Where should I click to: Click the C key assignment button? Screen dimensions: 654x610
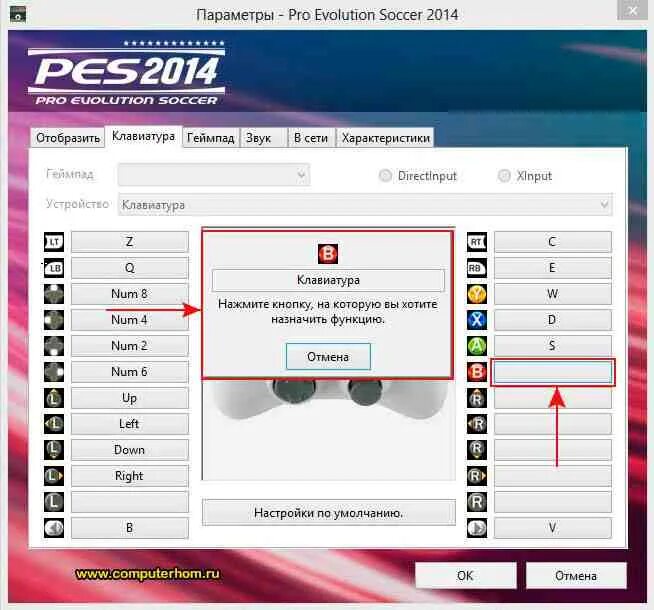(553, 242)
